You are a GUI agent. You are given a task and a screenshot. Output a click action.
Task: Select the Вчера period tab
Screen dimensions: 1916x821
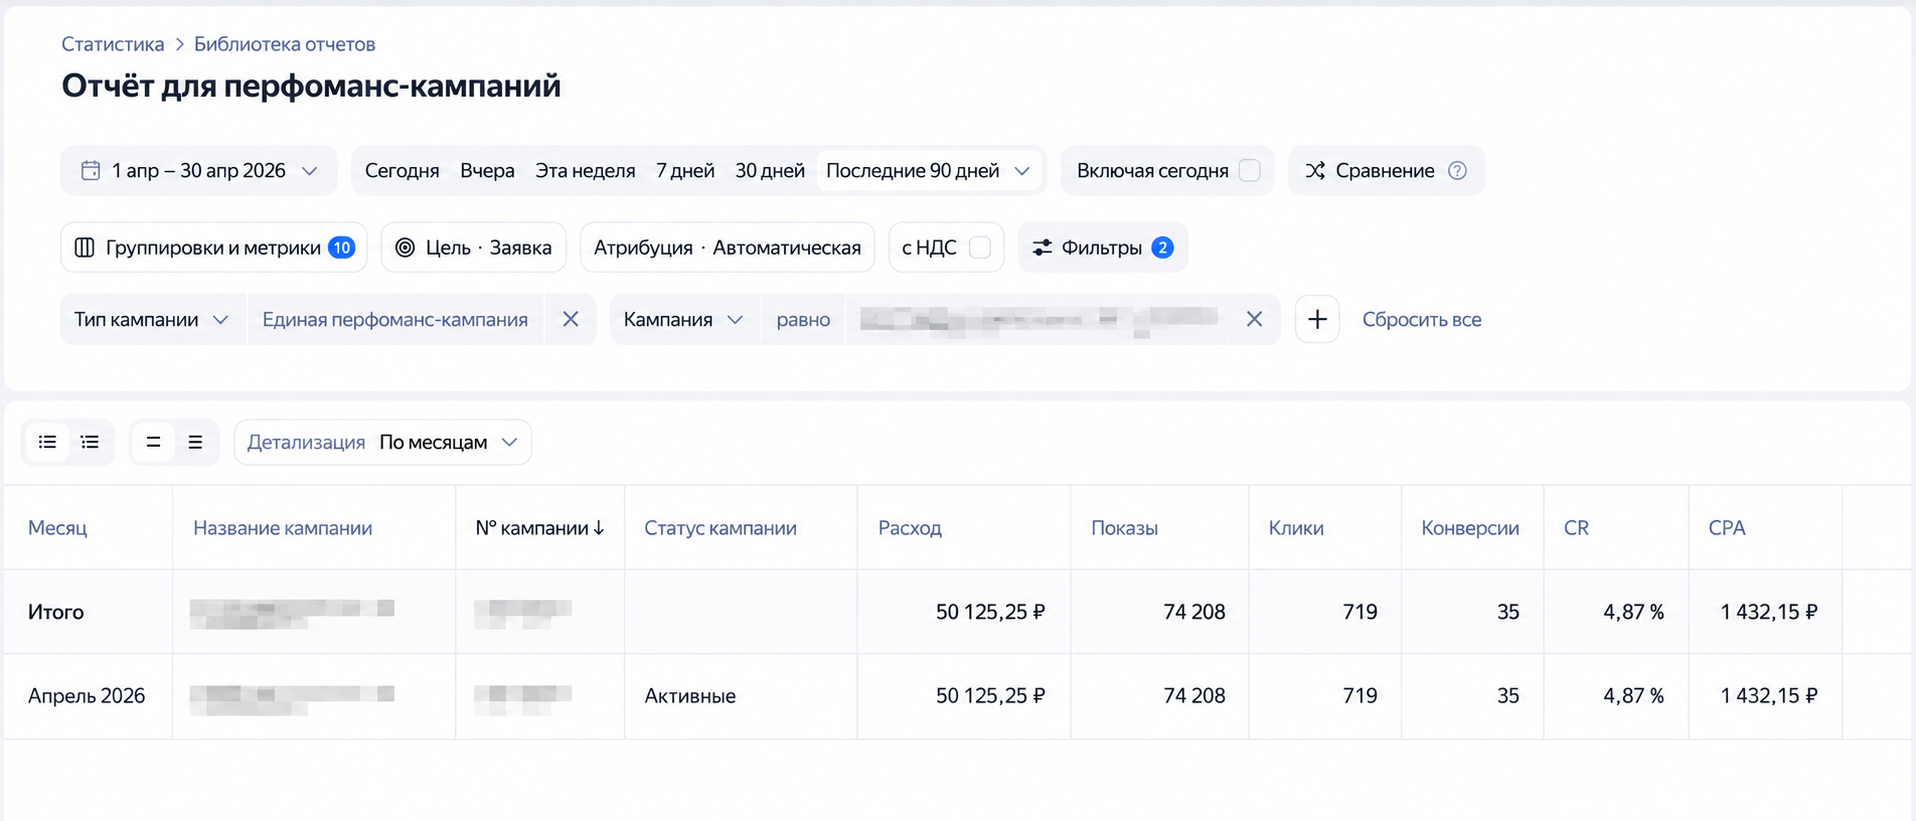click(487, 170)
